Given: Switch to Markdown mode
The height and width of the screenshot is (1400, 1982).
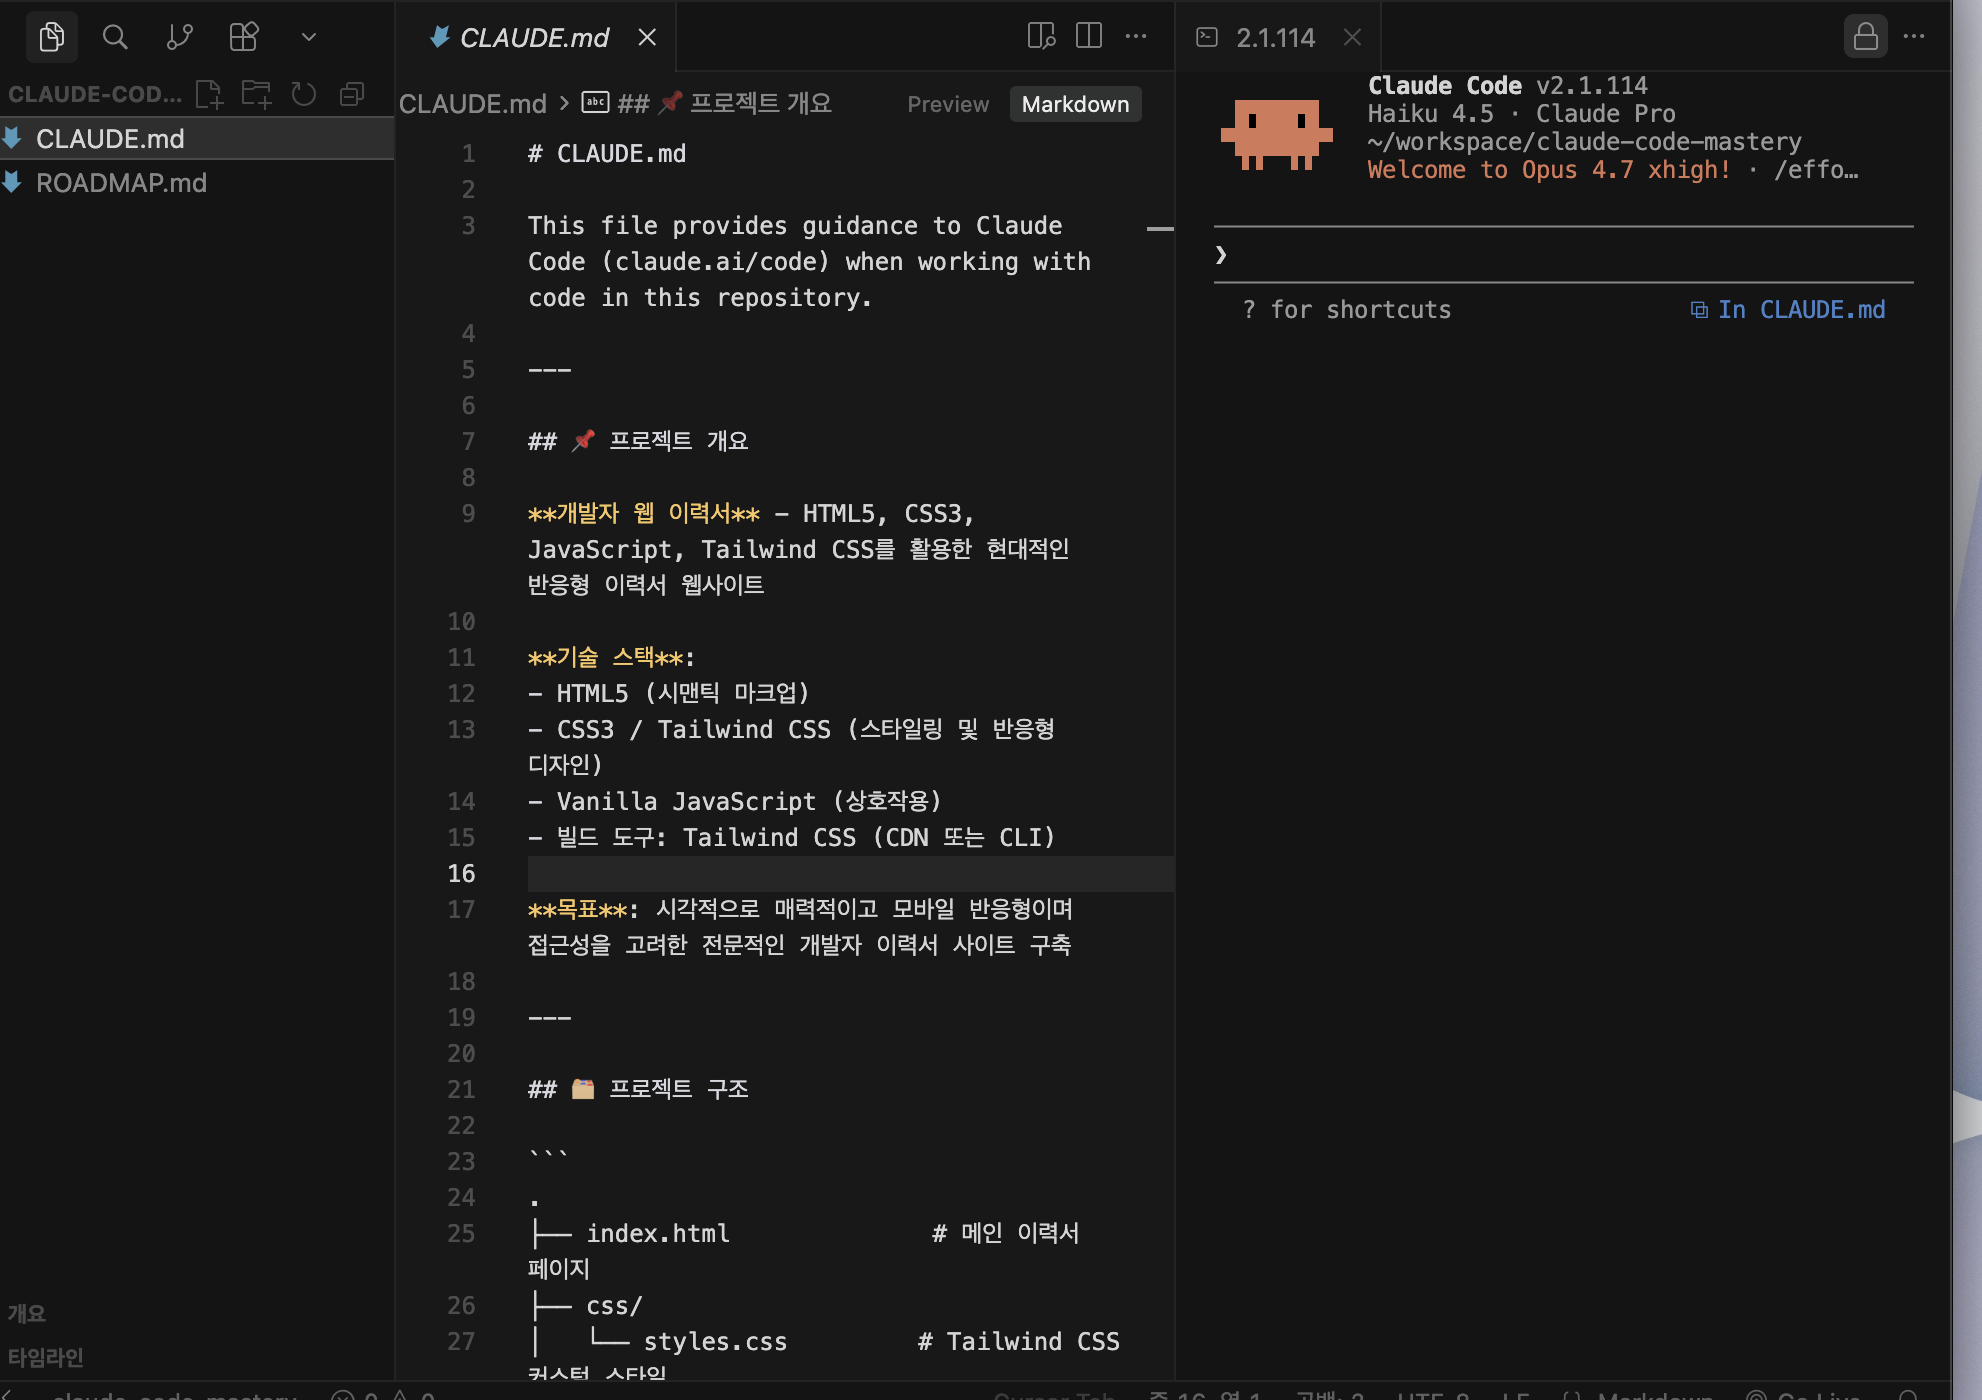Looking at the screenshot, I should click(1075, 104).
